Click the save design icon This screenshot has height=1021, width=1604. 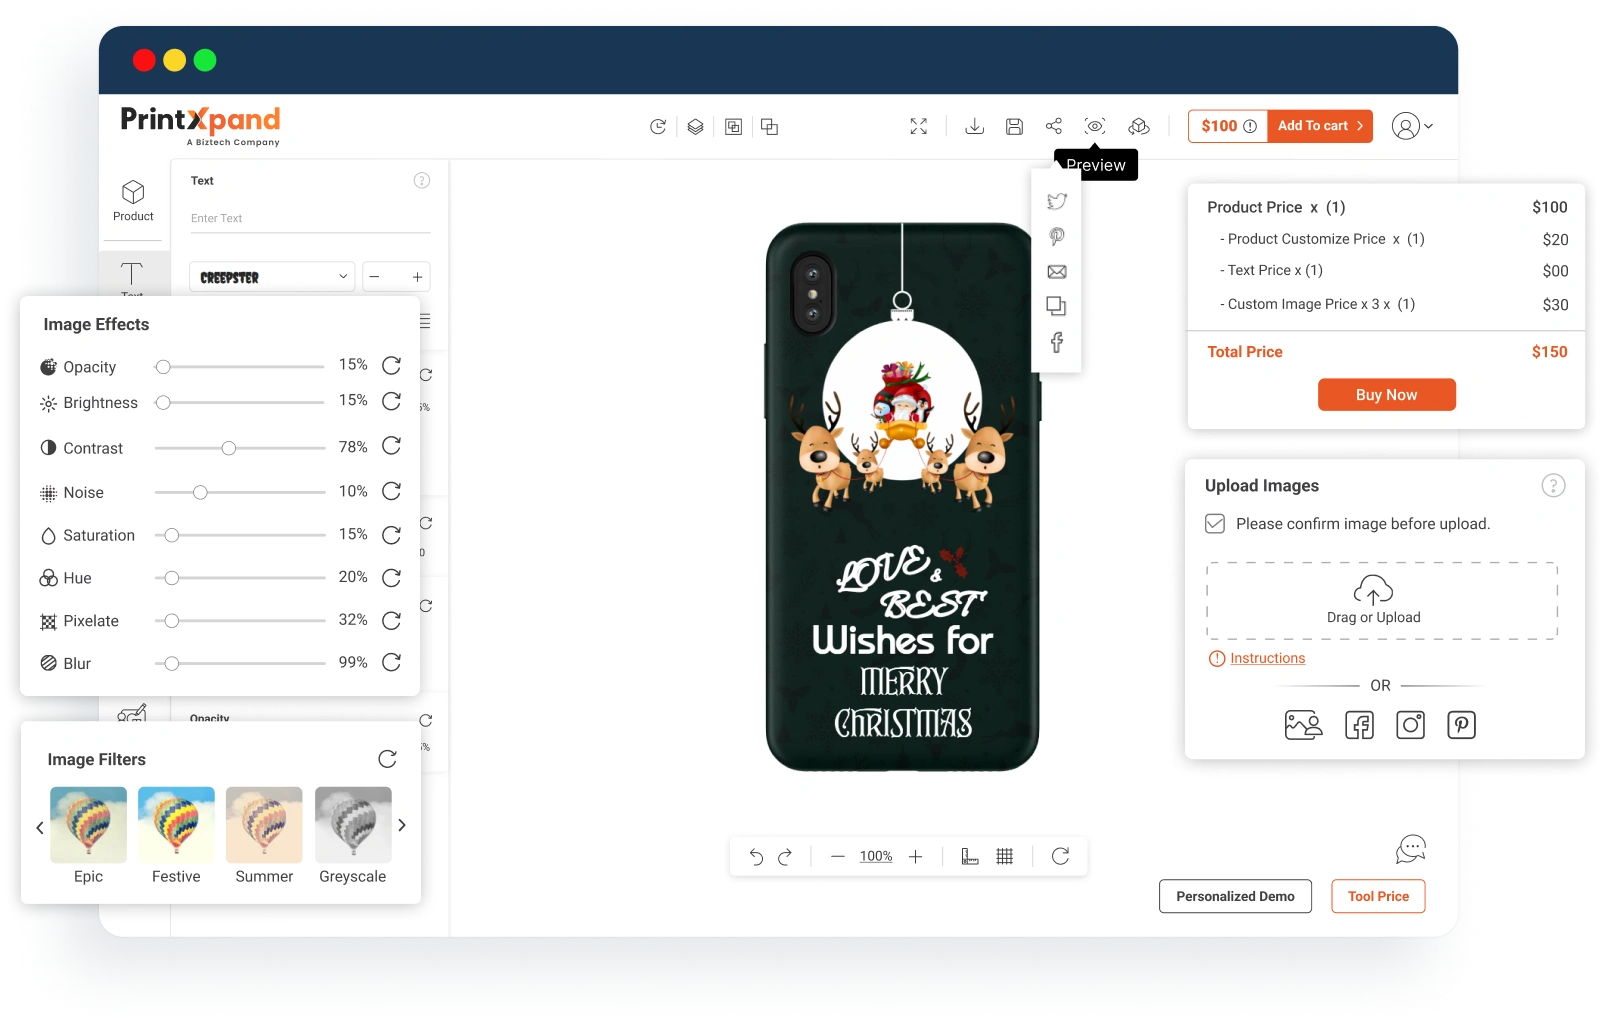pyautogui.click(x=1014, y=126)
